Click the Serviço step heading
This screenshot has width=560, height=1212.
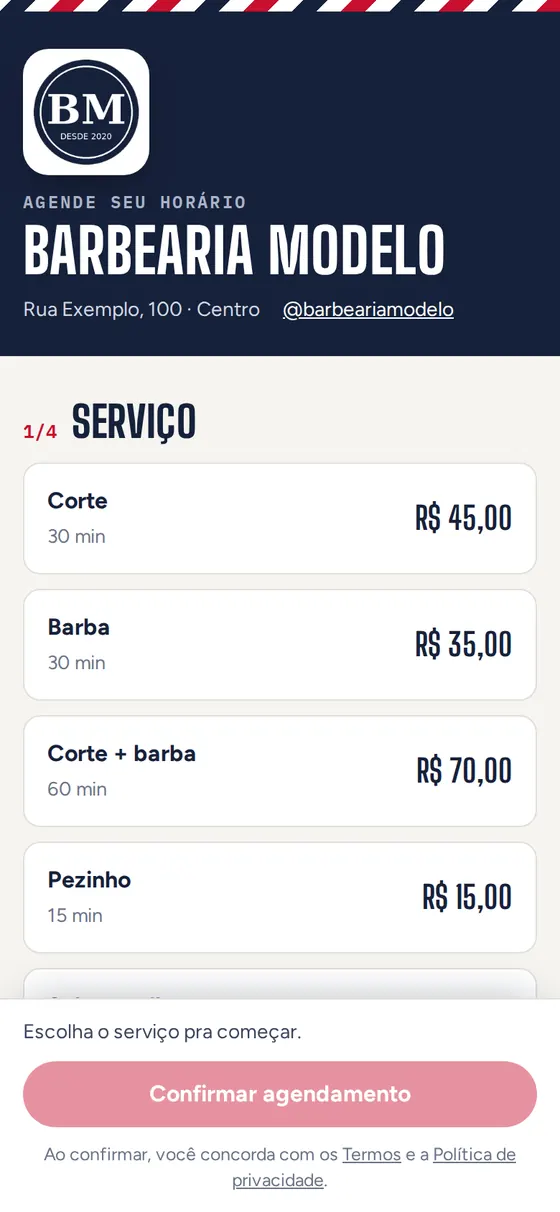click(x=134, y=423)
